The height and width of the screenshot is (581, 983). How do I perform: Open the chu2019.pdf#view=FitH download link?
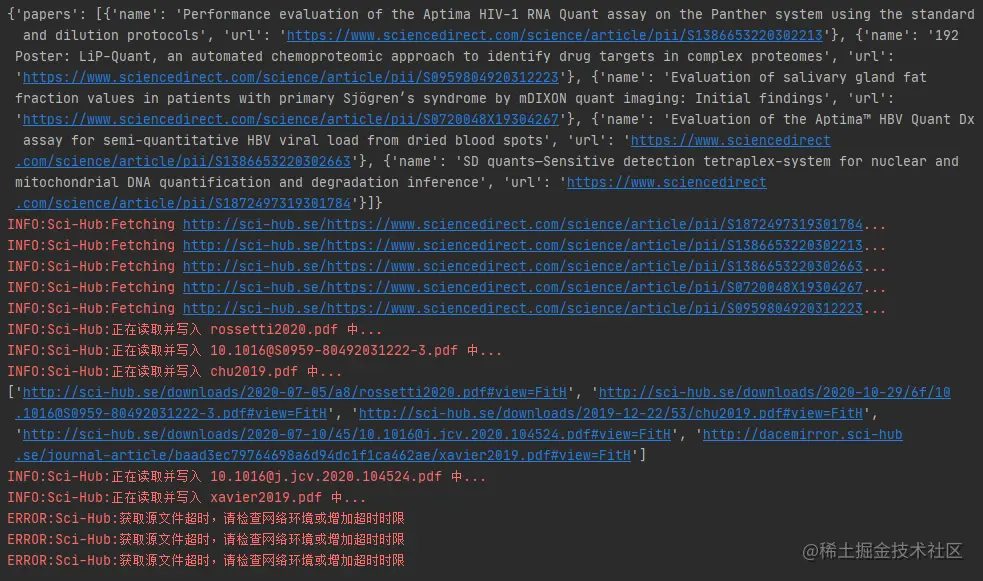click(611, 414)
